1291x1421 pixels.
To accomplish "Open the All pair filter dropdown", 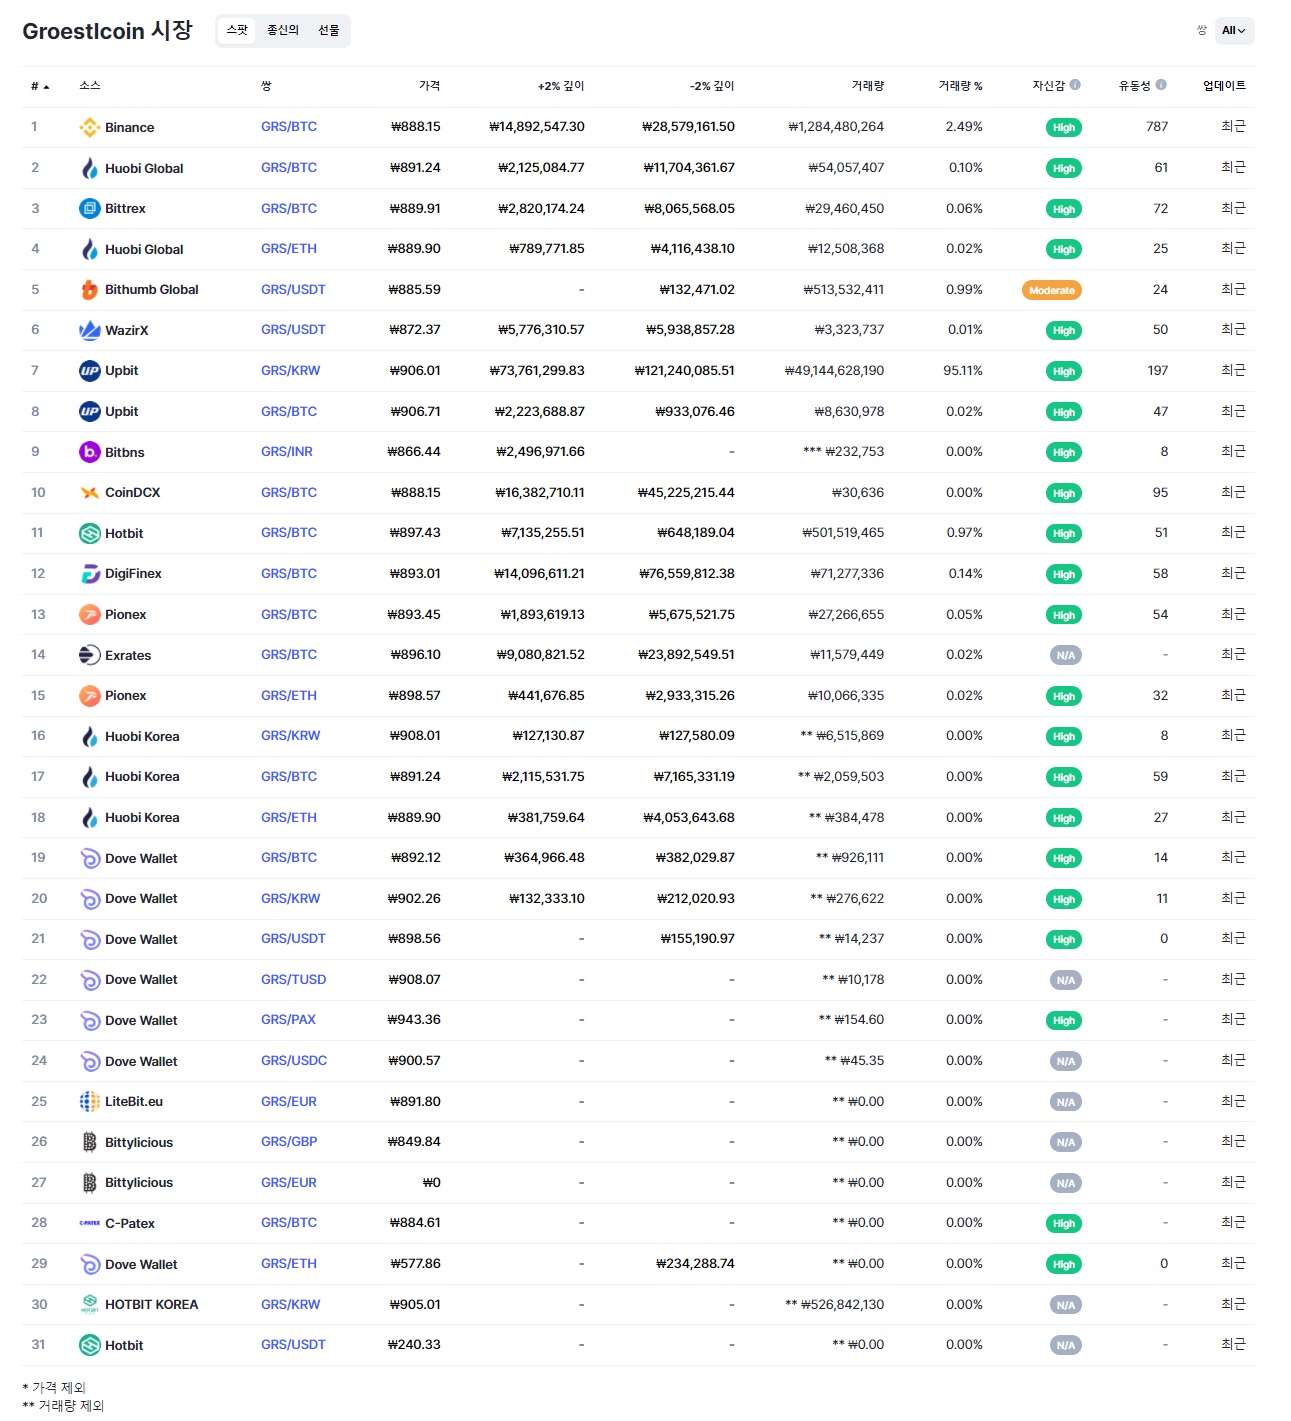I will 1234,31.
